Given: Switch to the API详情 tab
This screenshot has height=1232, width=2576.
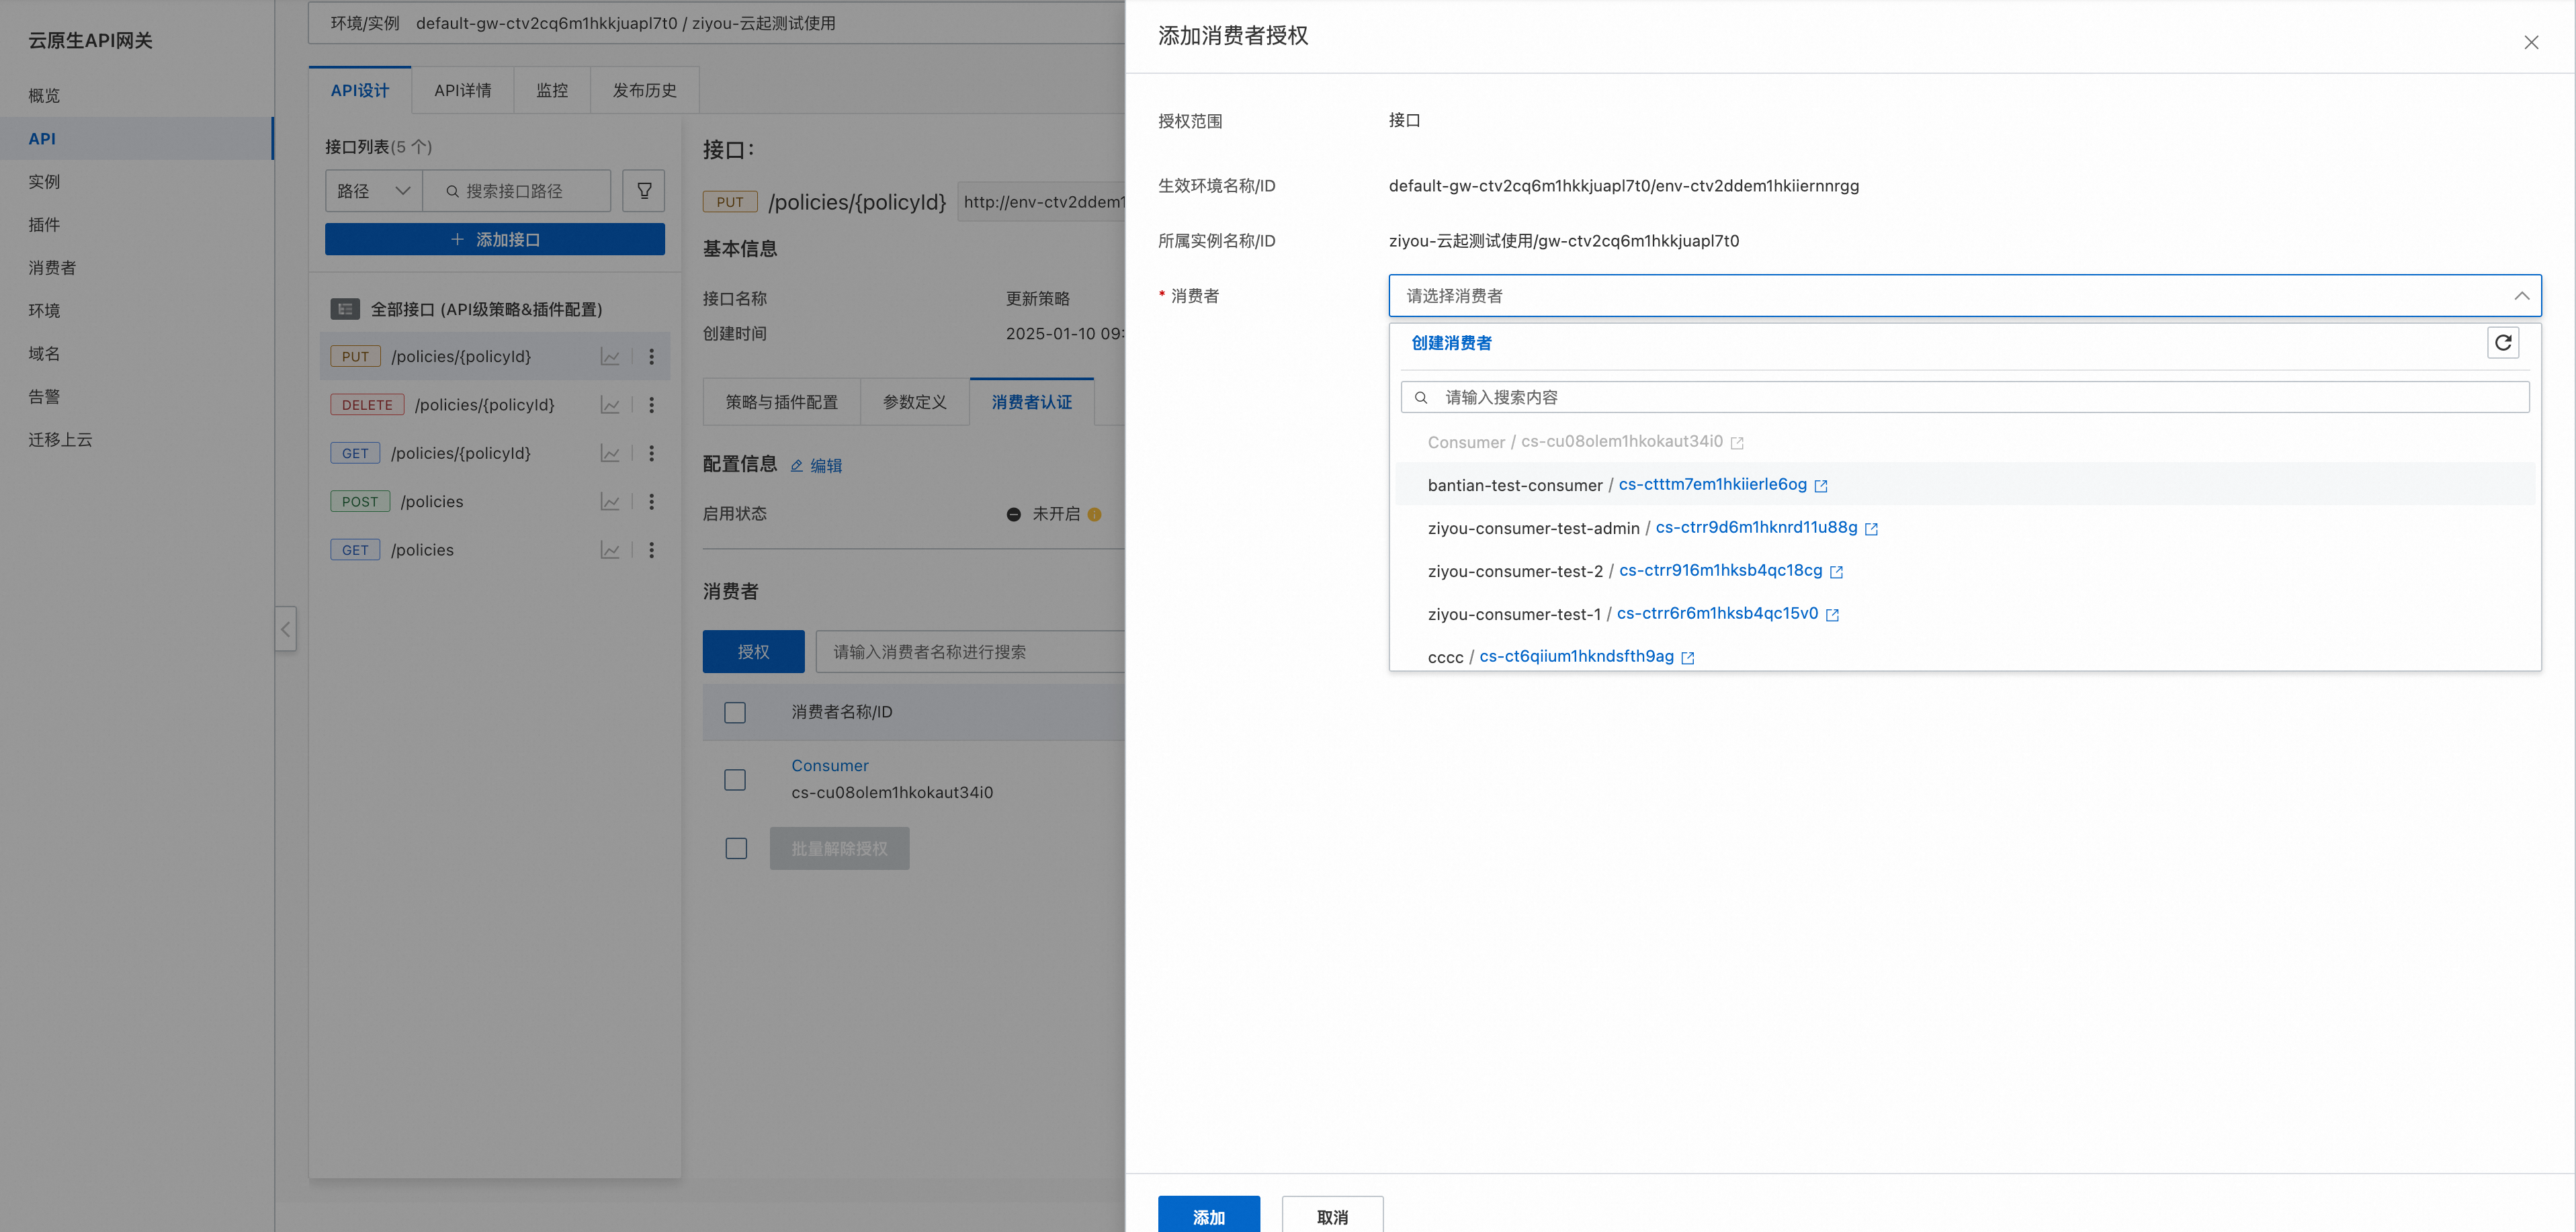Looking at the screenshot, I should tap(462, 90).
